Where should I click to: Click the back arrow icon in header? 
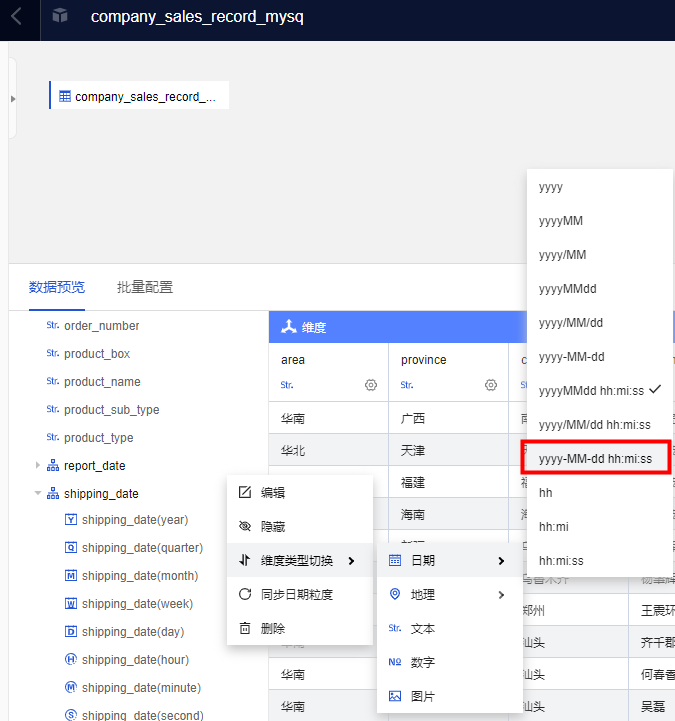point(17,17)
